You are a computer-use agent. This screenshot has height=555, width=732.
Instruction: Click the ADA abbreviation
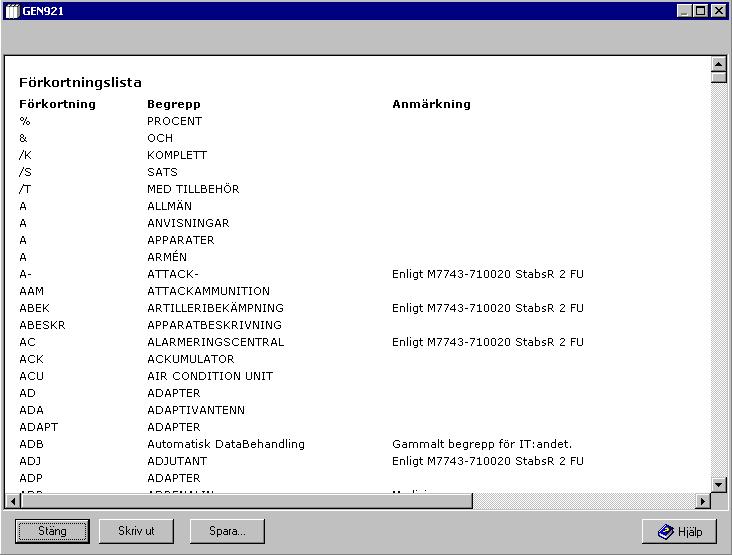click(31, 410)
